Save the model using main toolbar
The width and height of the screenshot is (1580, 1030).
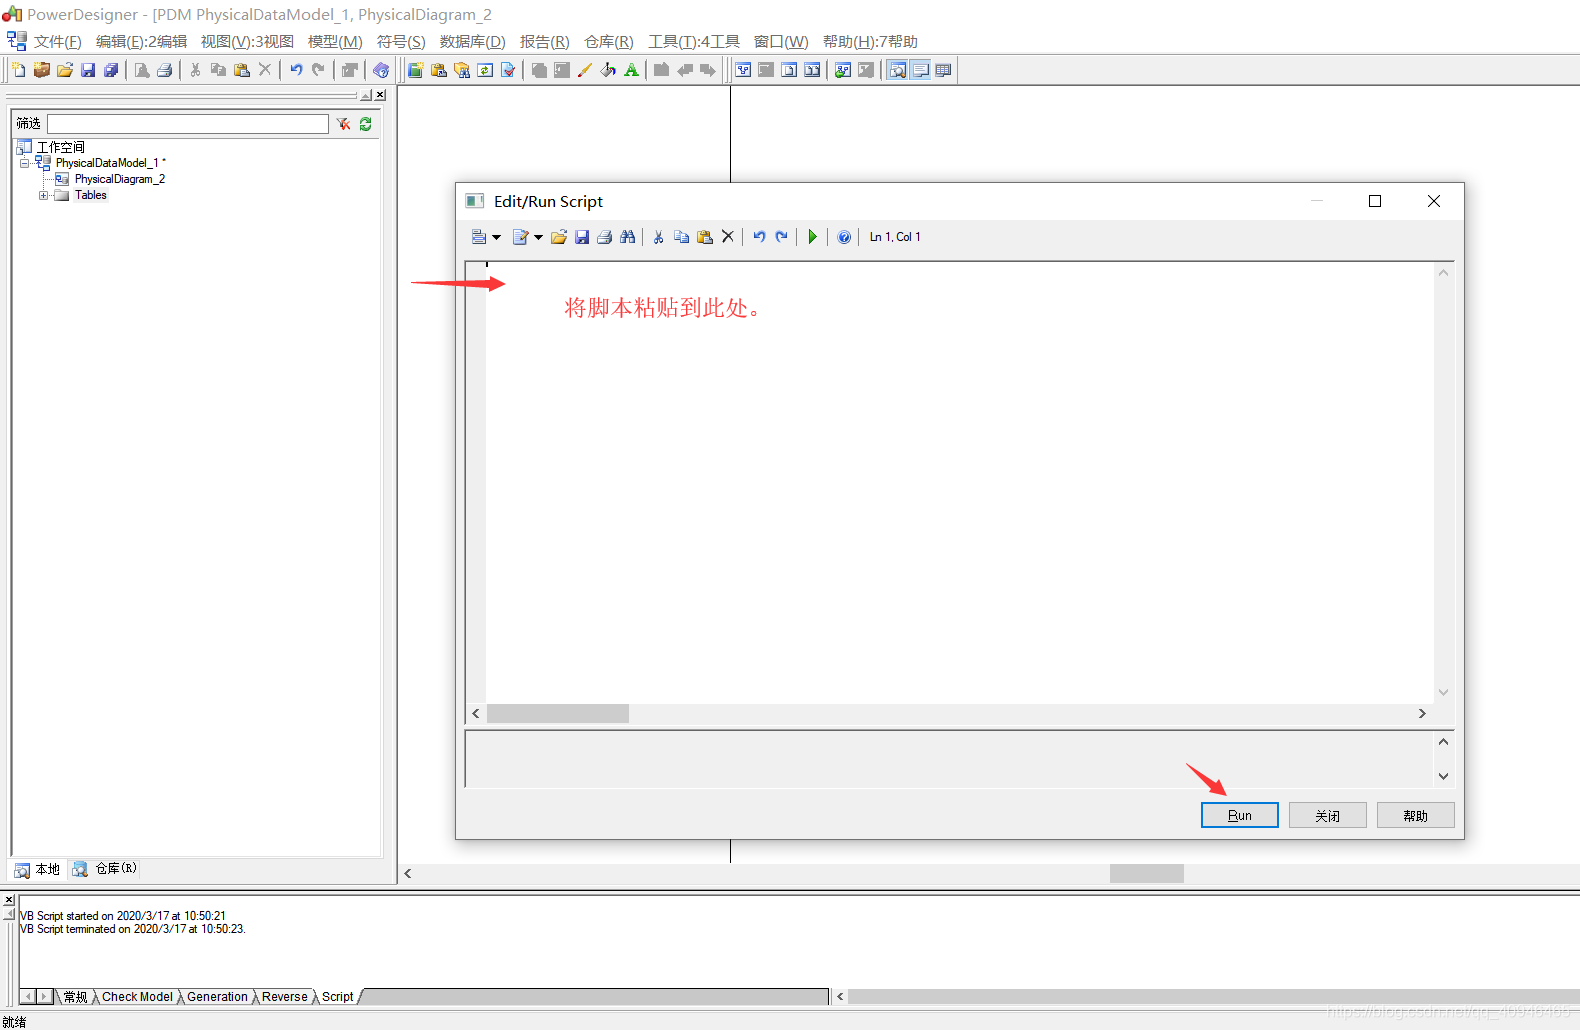coord(88,70)
